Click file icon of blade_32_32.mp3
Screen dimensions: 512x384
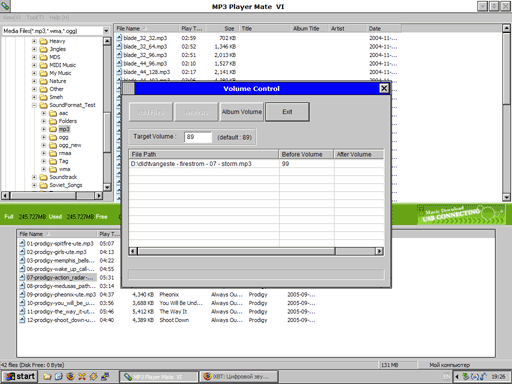click(119, 38)
